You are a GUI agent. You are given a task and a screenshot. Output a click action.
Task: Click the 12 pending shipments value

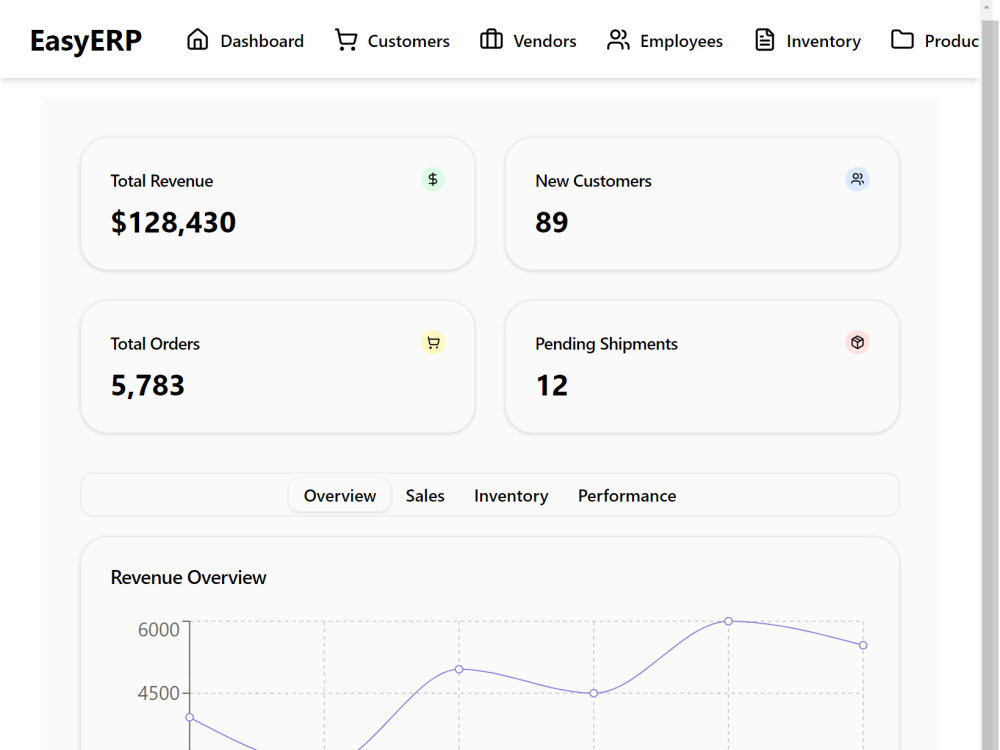[x=552, y=386]
